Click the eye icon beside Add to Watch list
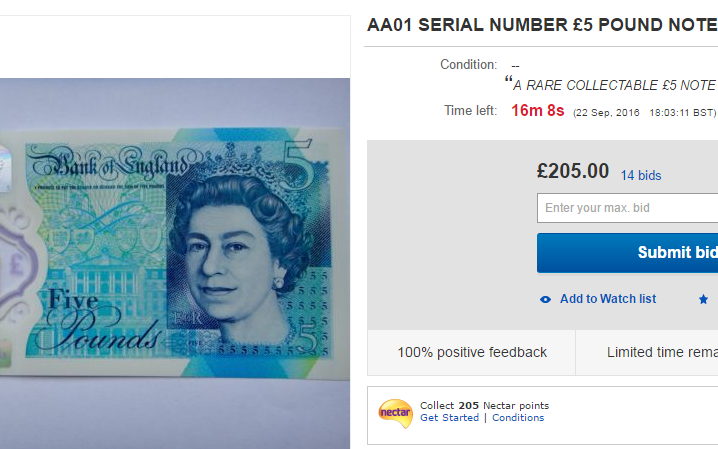Screen dimensions: 718x449 (545, 299)
